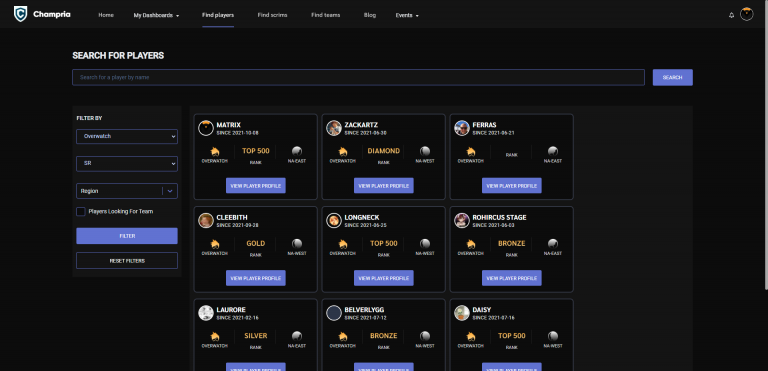Click NA-West region globe on Cleebith card

tap(297, 244)
